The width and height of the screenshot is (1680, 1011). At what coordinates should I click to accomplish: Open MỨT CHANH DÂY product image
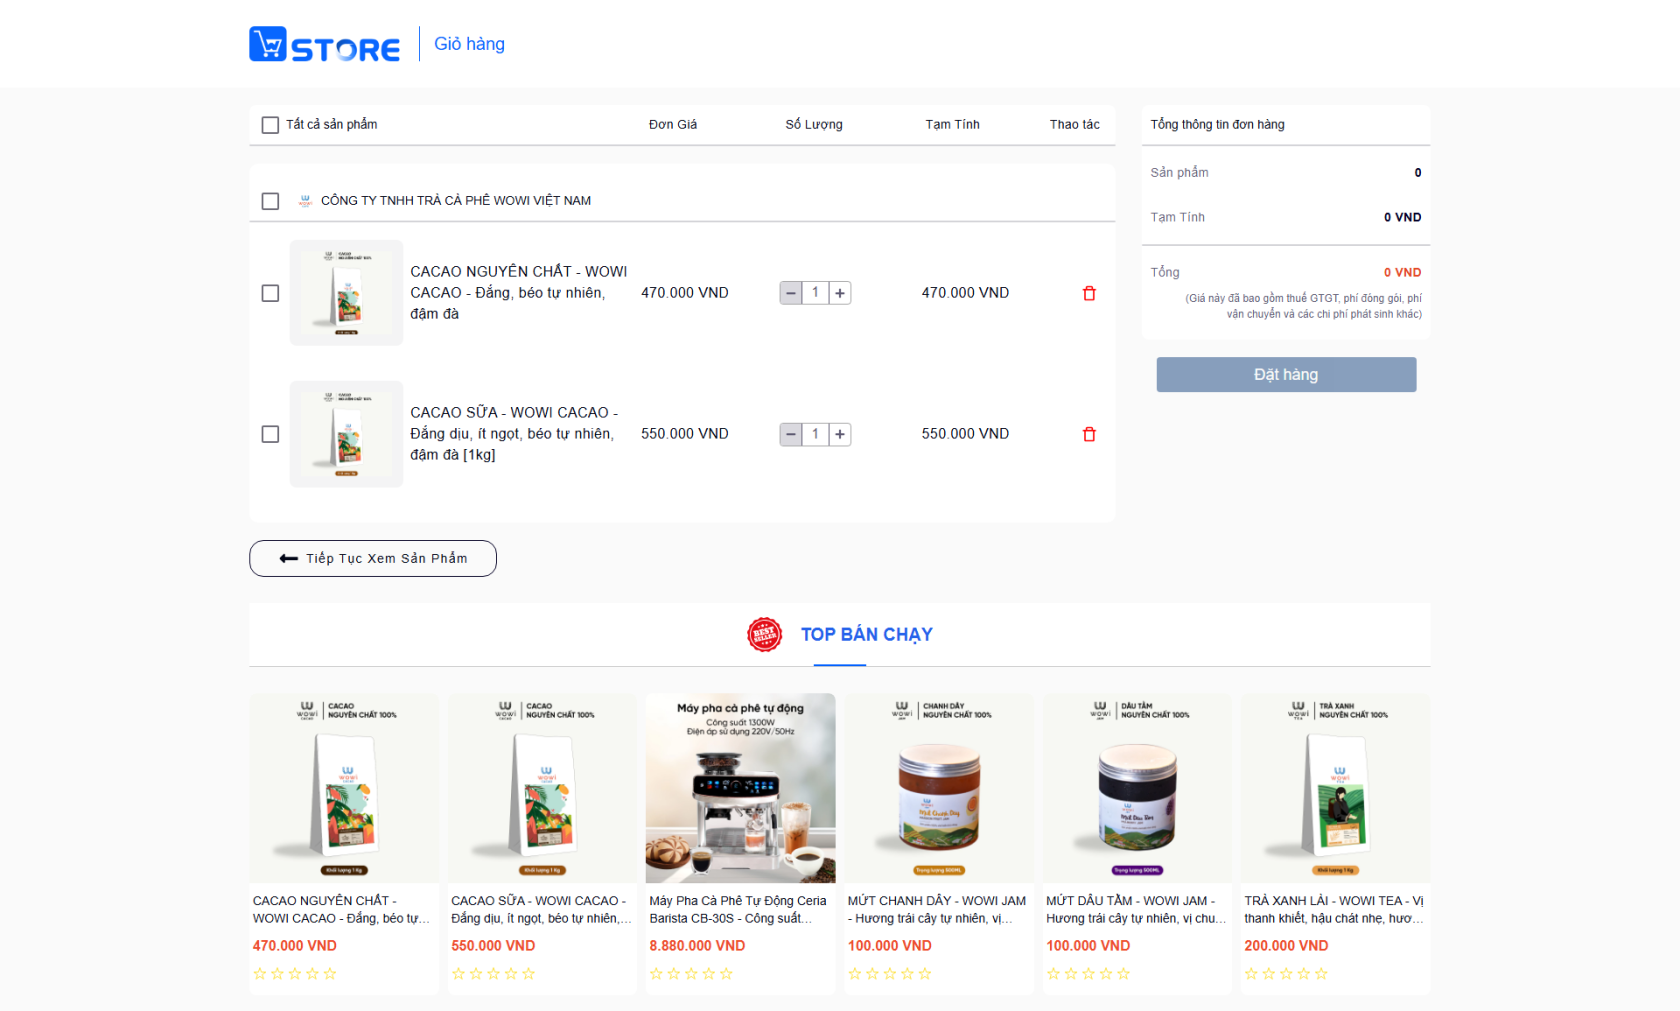click(x=939, y=788)
